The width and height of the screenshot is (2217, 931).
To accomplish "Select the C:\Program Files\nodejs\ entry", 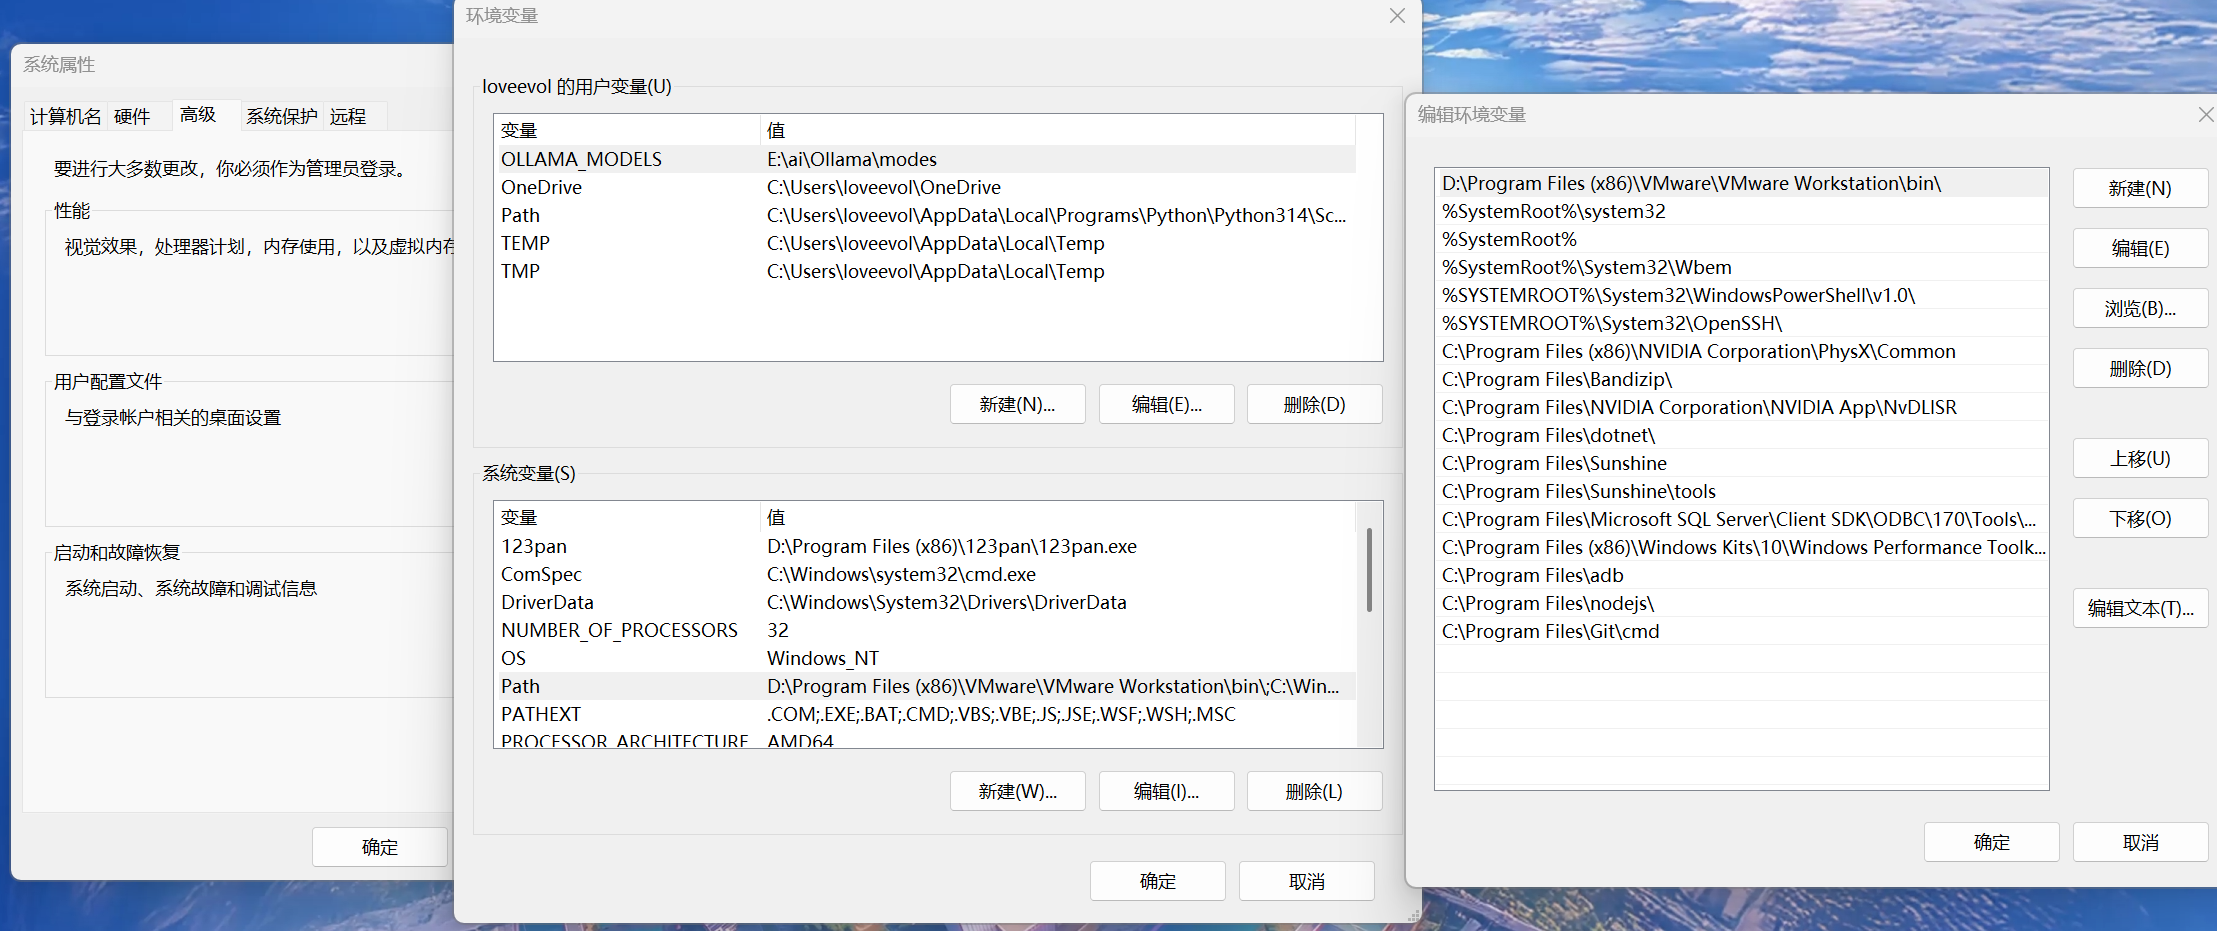I will tap(1741, 603).
